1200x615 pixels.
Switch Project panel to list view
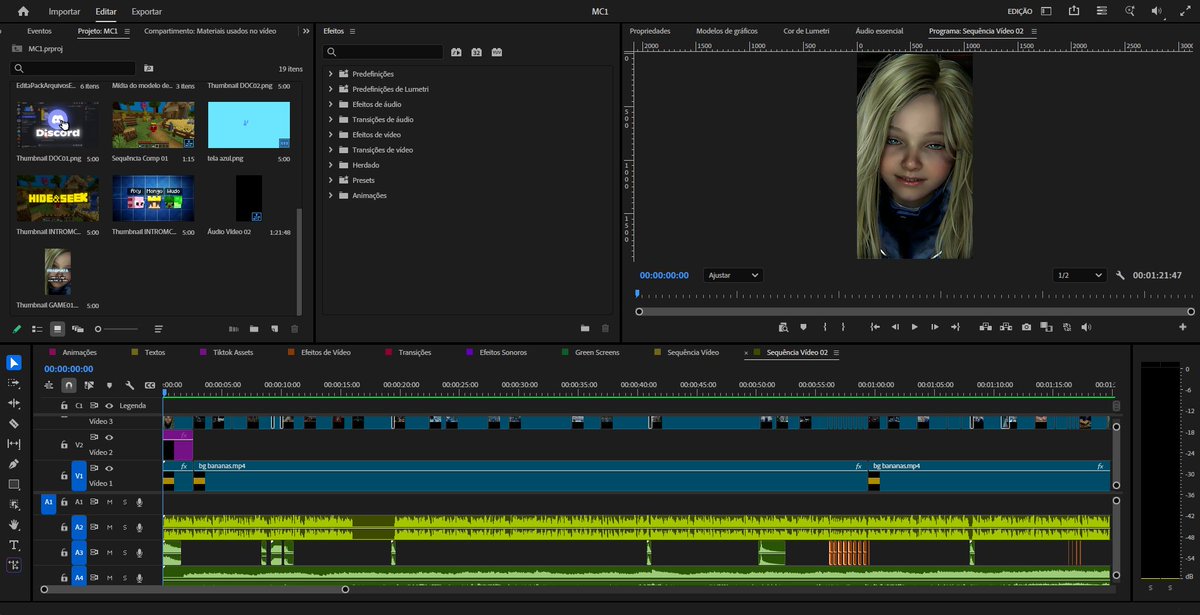tap(37, 328)
